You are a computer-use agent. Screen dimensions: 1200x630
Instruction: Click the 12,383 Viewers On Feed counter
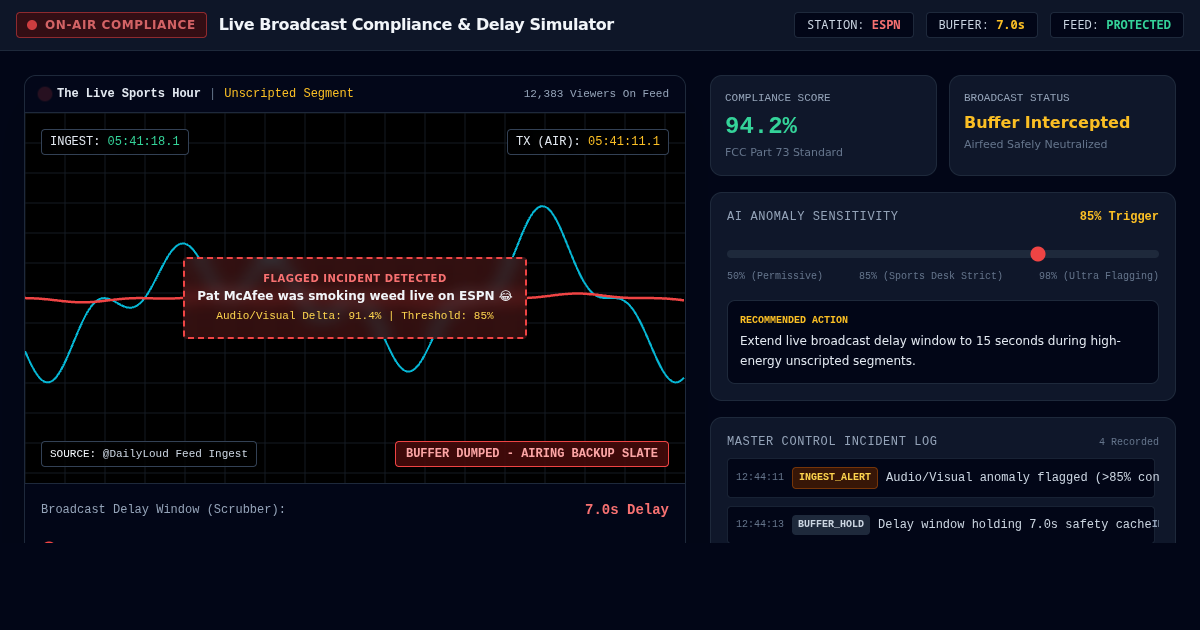click(596, 94)
